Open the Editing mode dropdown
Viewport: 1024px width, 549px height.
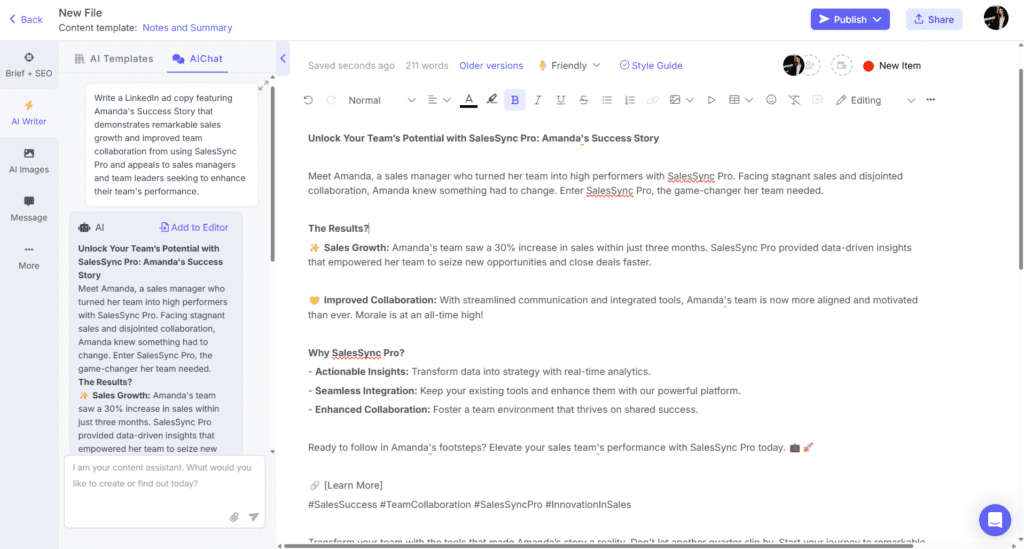coord(875,100)
